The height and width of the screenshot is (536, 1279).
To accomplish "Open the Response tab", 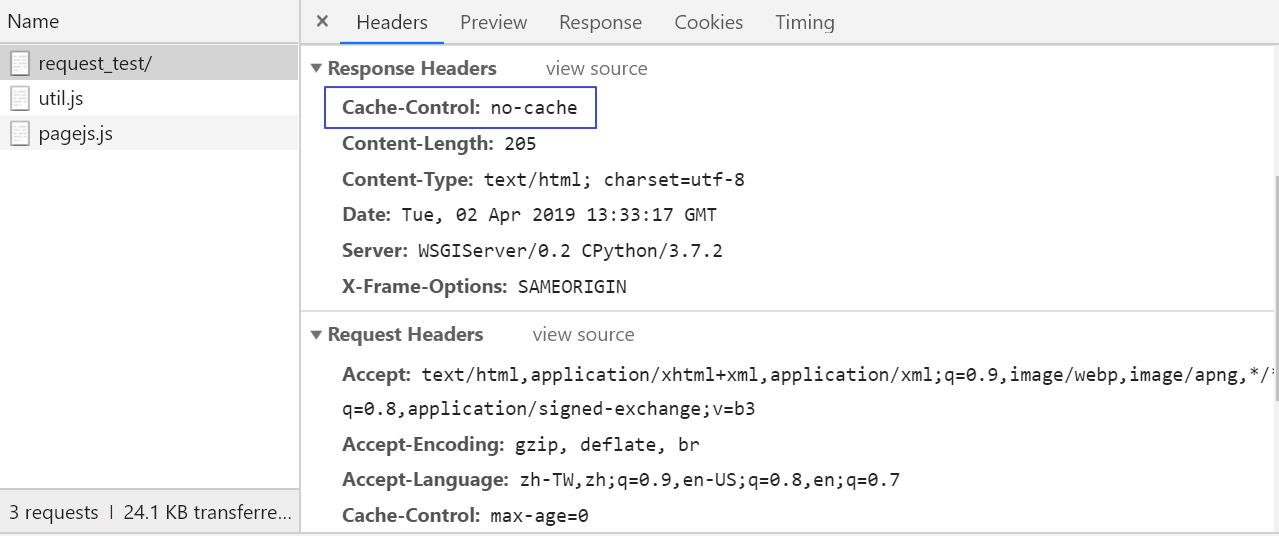I will (600, 22).
